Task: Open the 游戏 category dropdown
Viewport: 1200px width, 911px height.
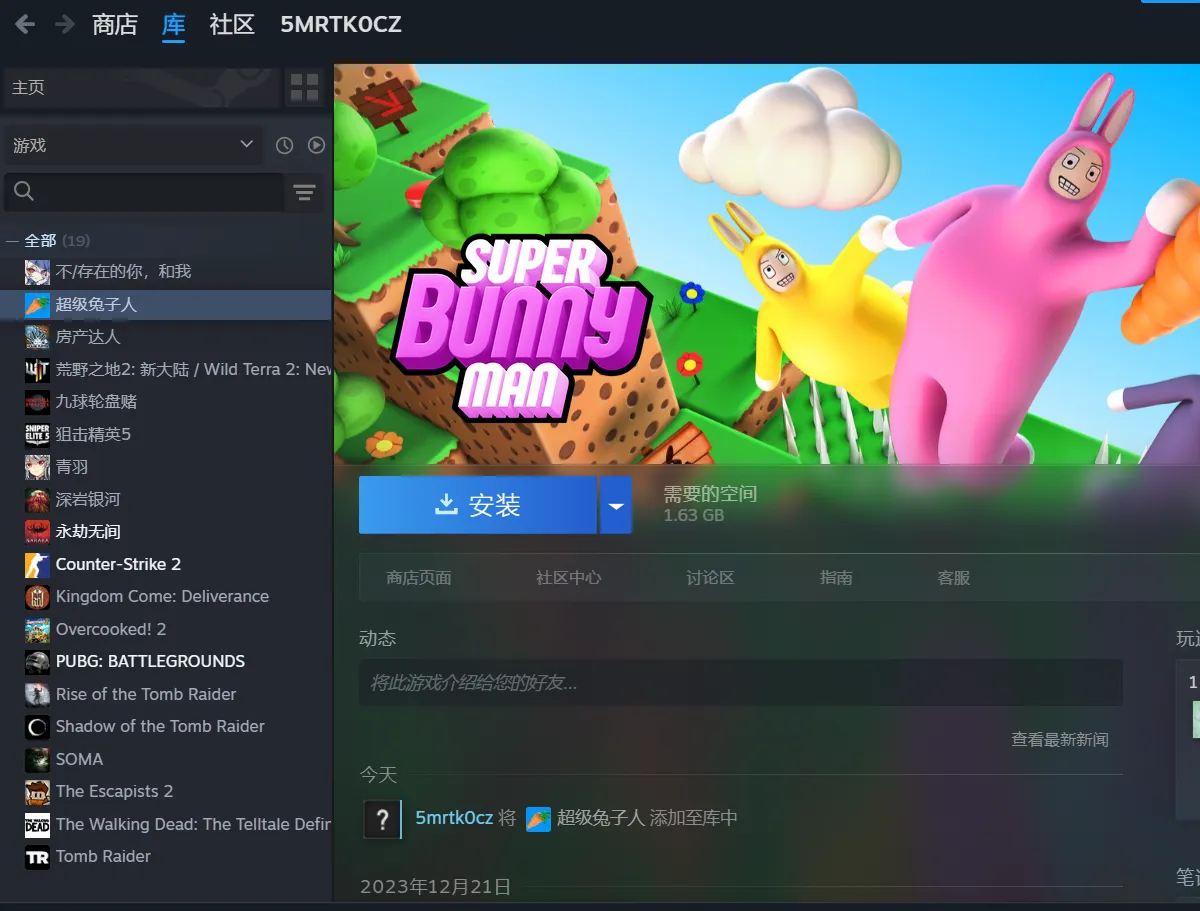Action: (x=133, y=146)
